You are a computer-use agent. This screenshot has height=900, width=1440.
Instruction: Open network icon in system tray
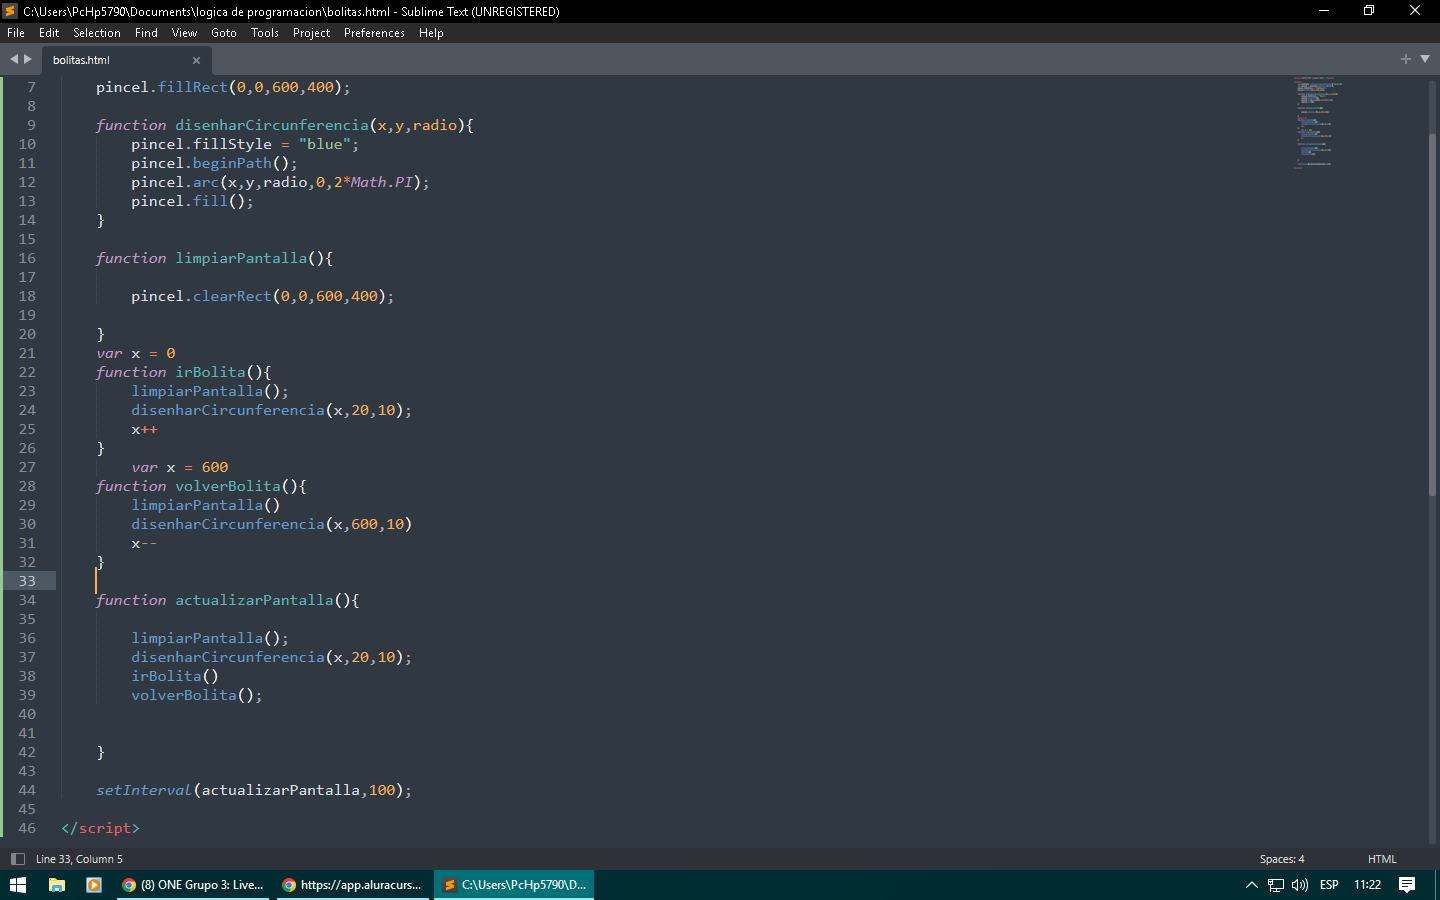[1276, 885]
